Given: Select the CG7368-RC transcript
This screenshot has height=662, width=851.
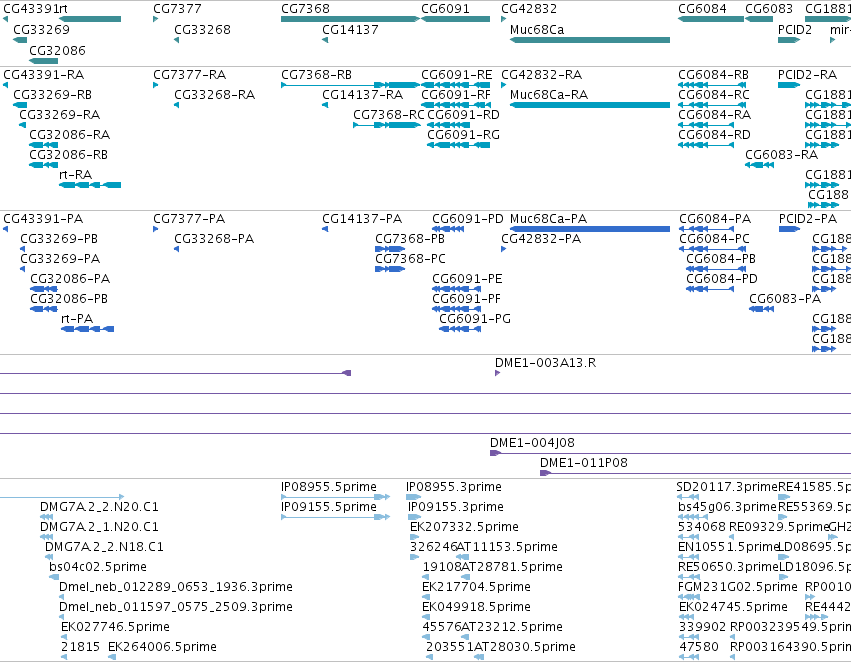Looking at the screenshot, I should coord(386,125).
